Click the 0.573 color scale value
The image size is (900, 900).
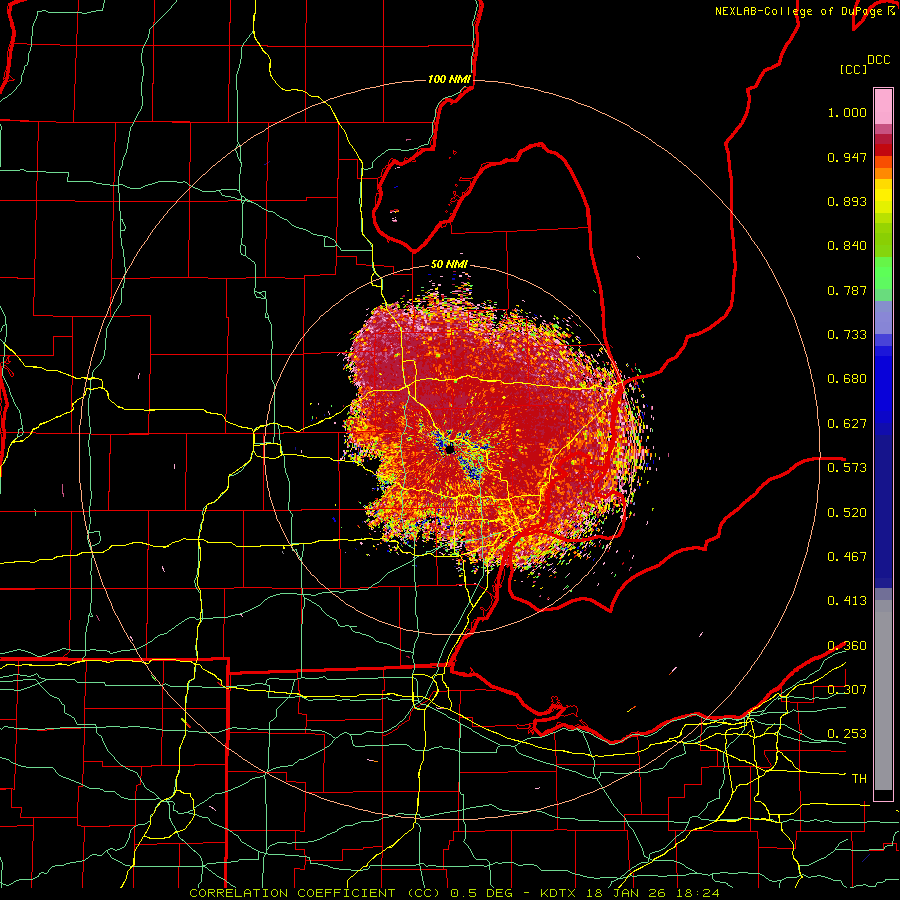[847, 468]
